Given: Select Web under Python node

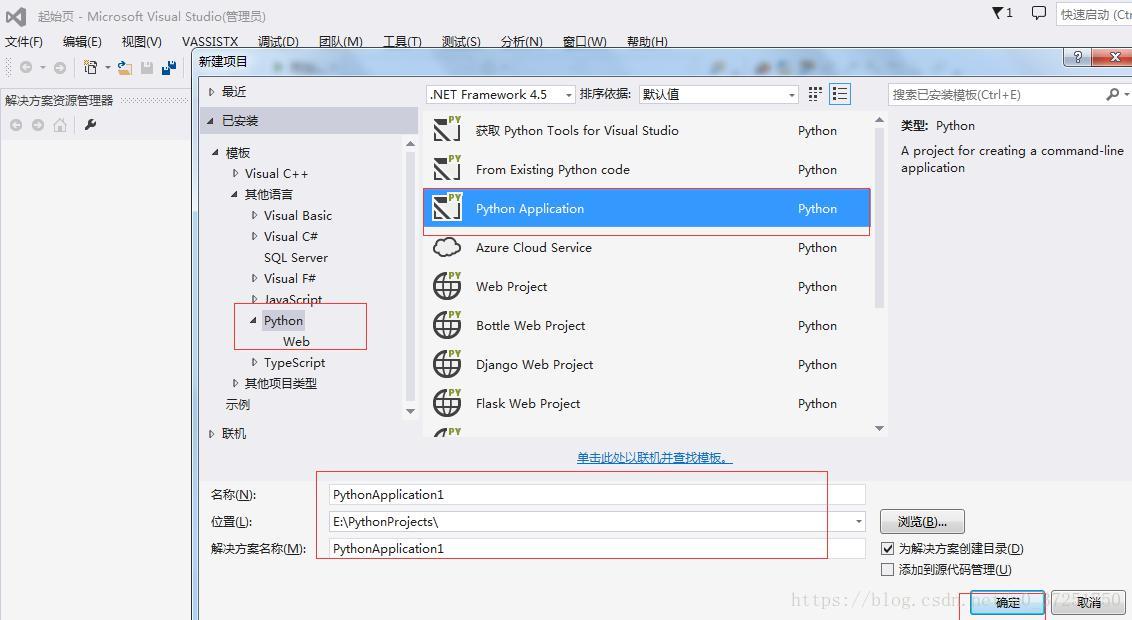Looking at the screenshot, I should tap(296, 341).
